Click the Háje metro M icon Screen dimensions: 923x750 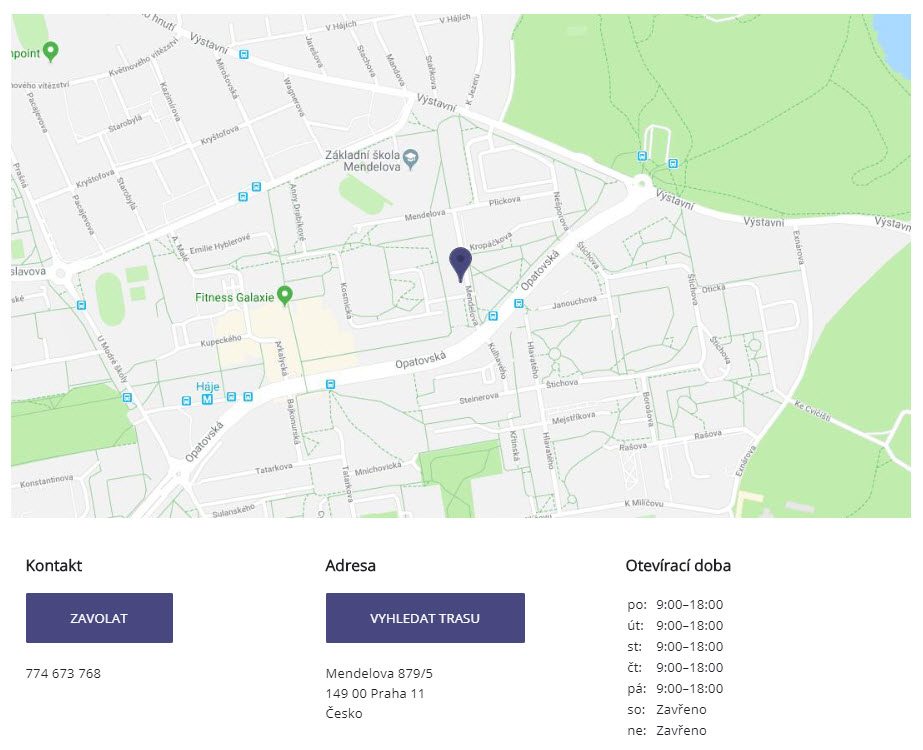[208, 398]
